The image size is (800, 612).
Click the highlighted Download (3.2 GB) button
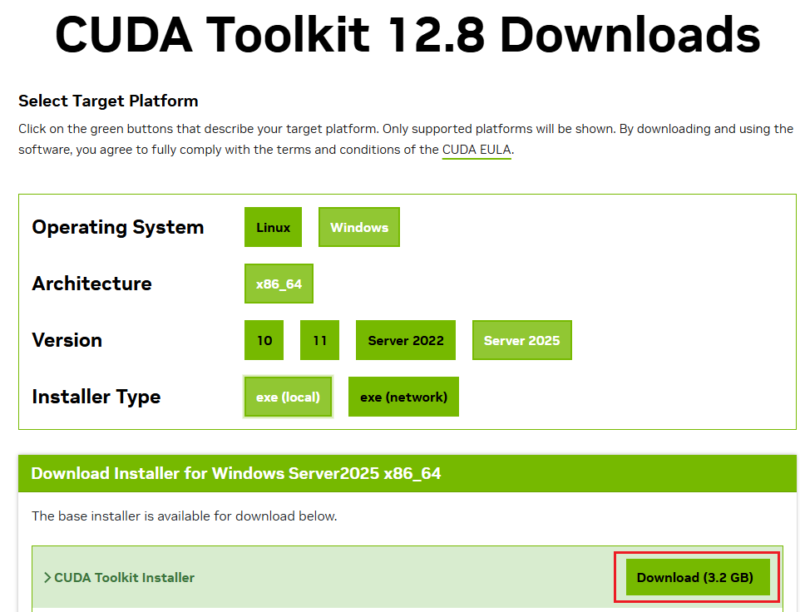pyautogui.click(x=697, y=577)
